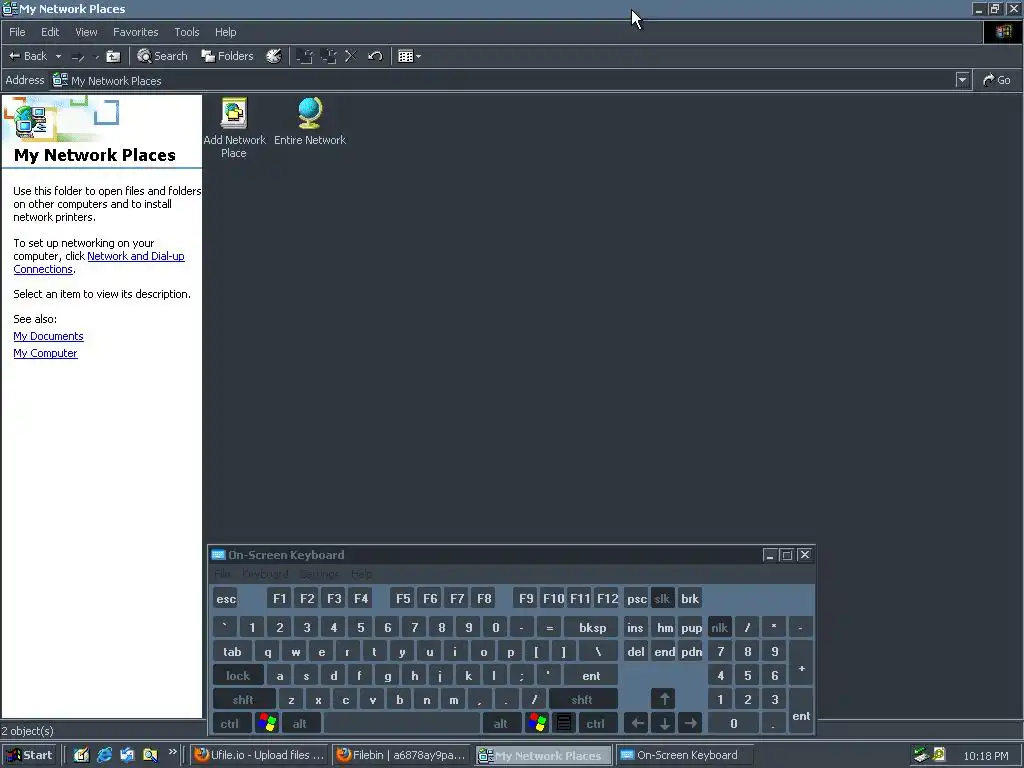Click the esc key on keyboard

226,598
